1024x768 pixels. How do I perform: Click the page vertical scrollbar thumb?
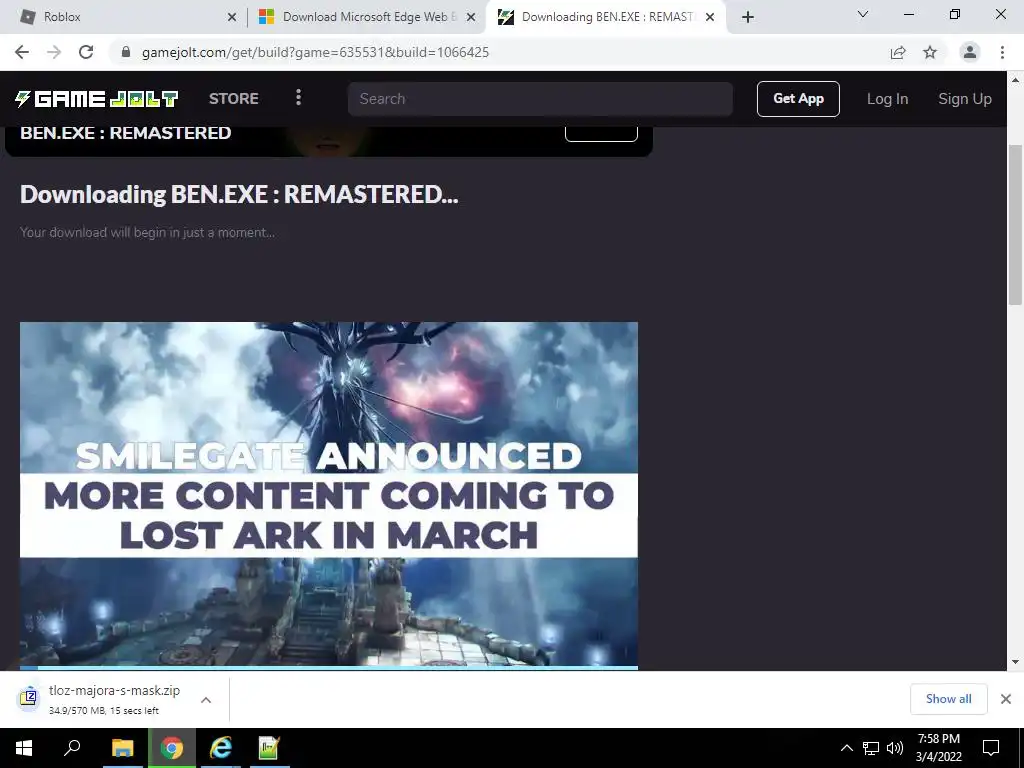pyautogui.click(x=1015, y=224)
